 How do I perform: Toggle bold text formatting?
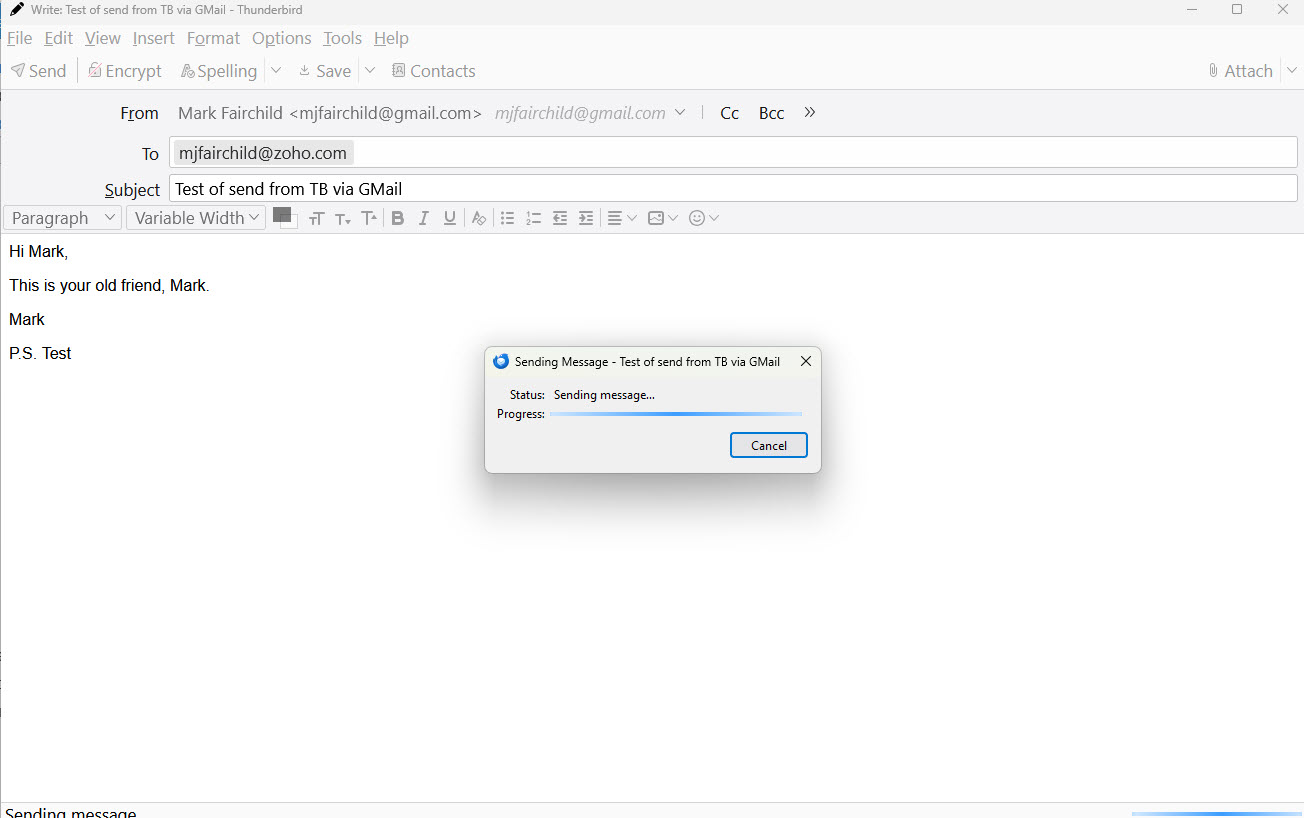click(x=398, y=218)
